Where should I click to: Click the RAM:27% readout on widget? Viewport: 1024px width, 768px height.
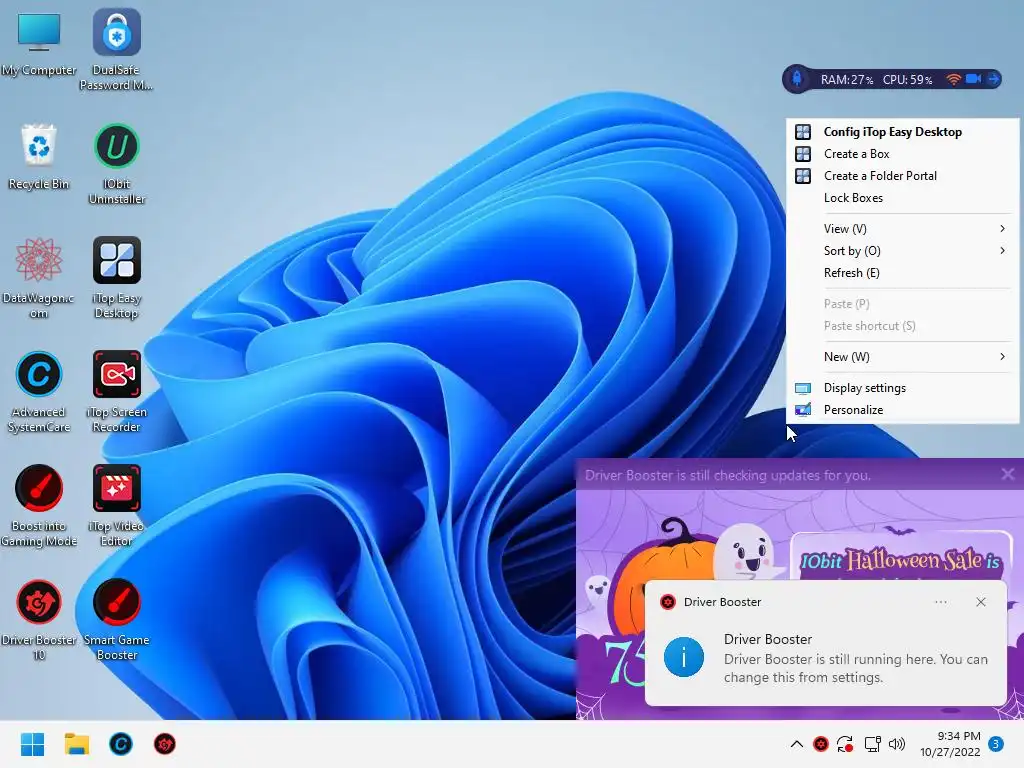coord(847,80)
